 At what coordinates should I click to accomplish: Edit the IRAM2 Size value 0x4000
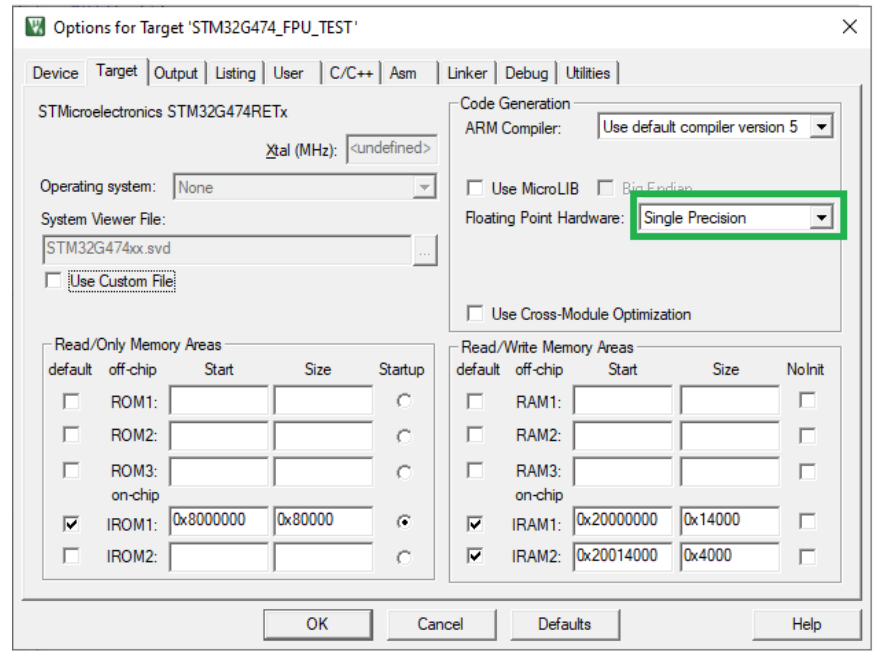730,557
